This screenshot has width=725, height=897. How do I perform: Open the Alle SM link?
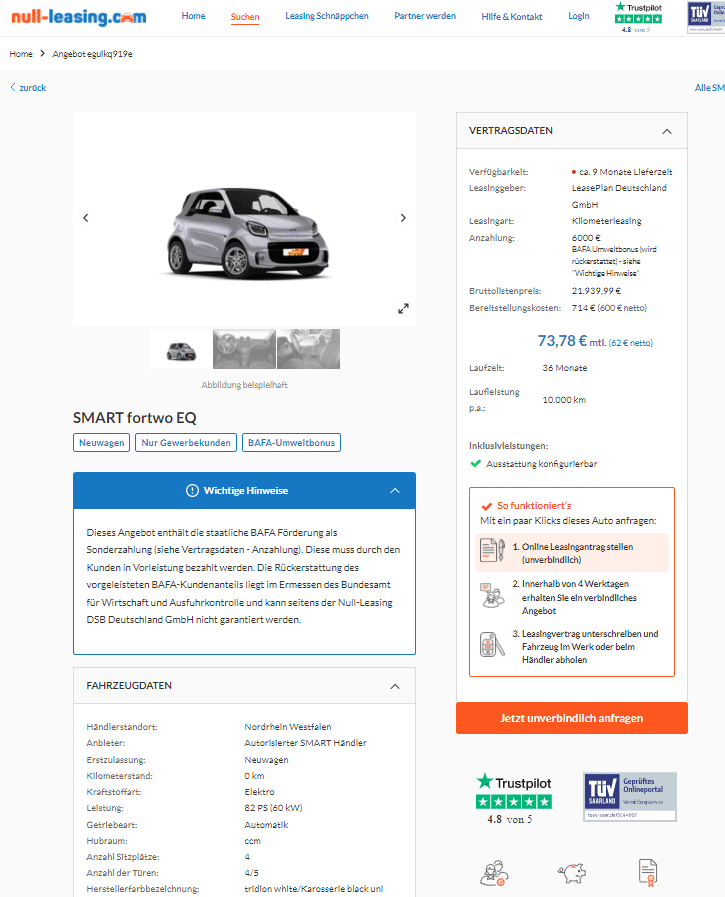click(x=710, y=88)
